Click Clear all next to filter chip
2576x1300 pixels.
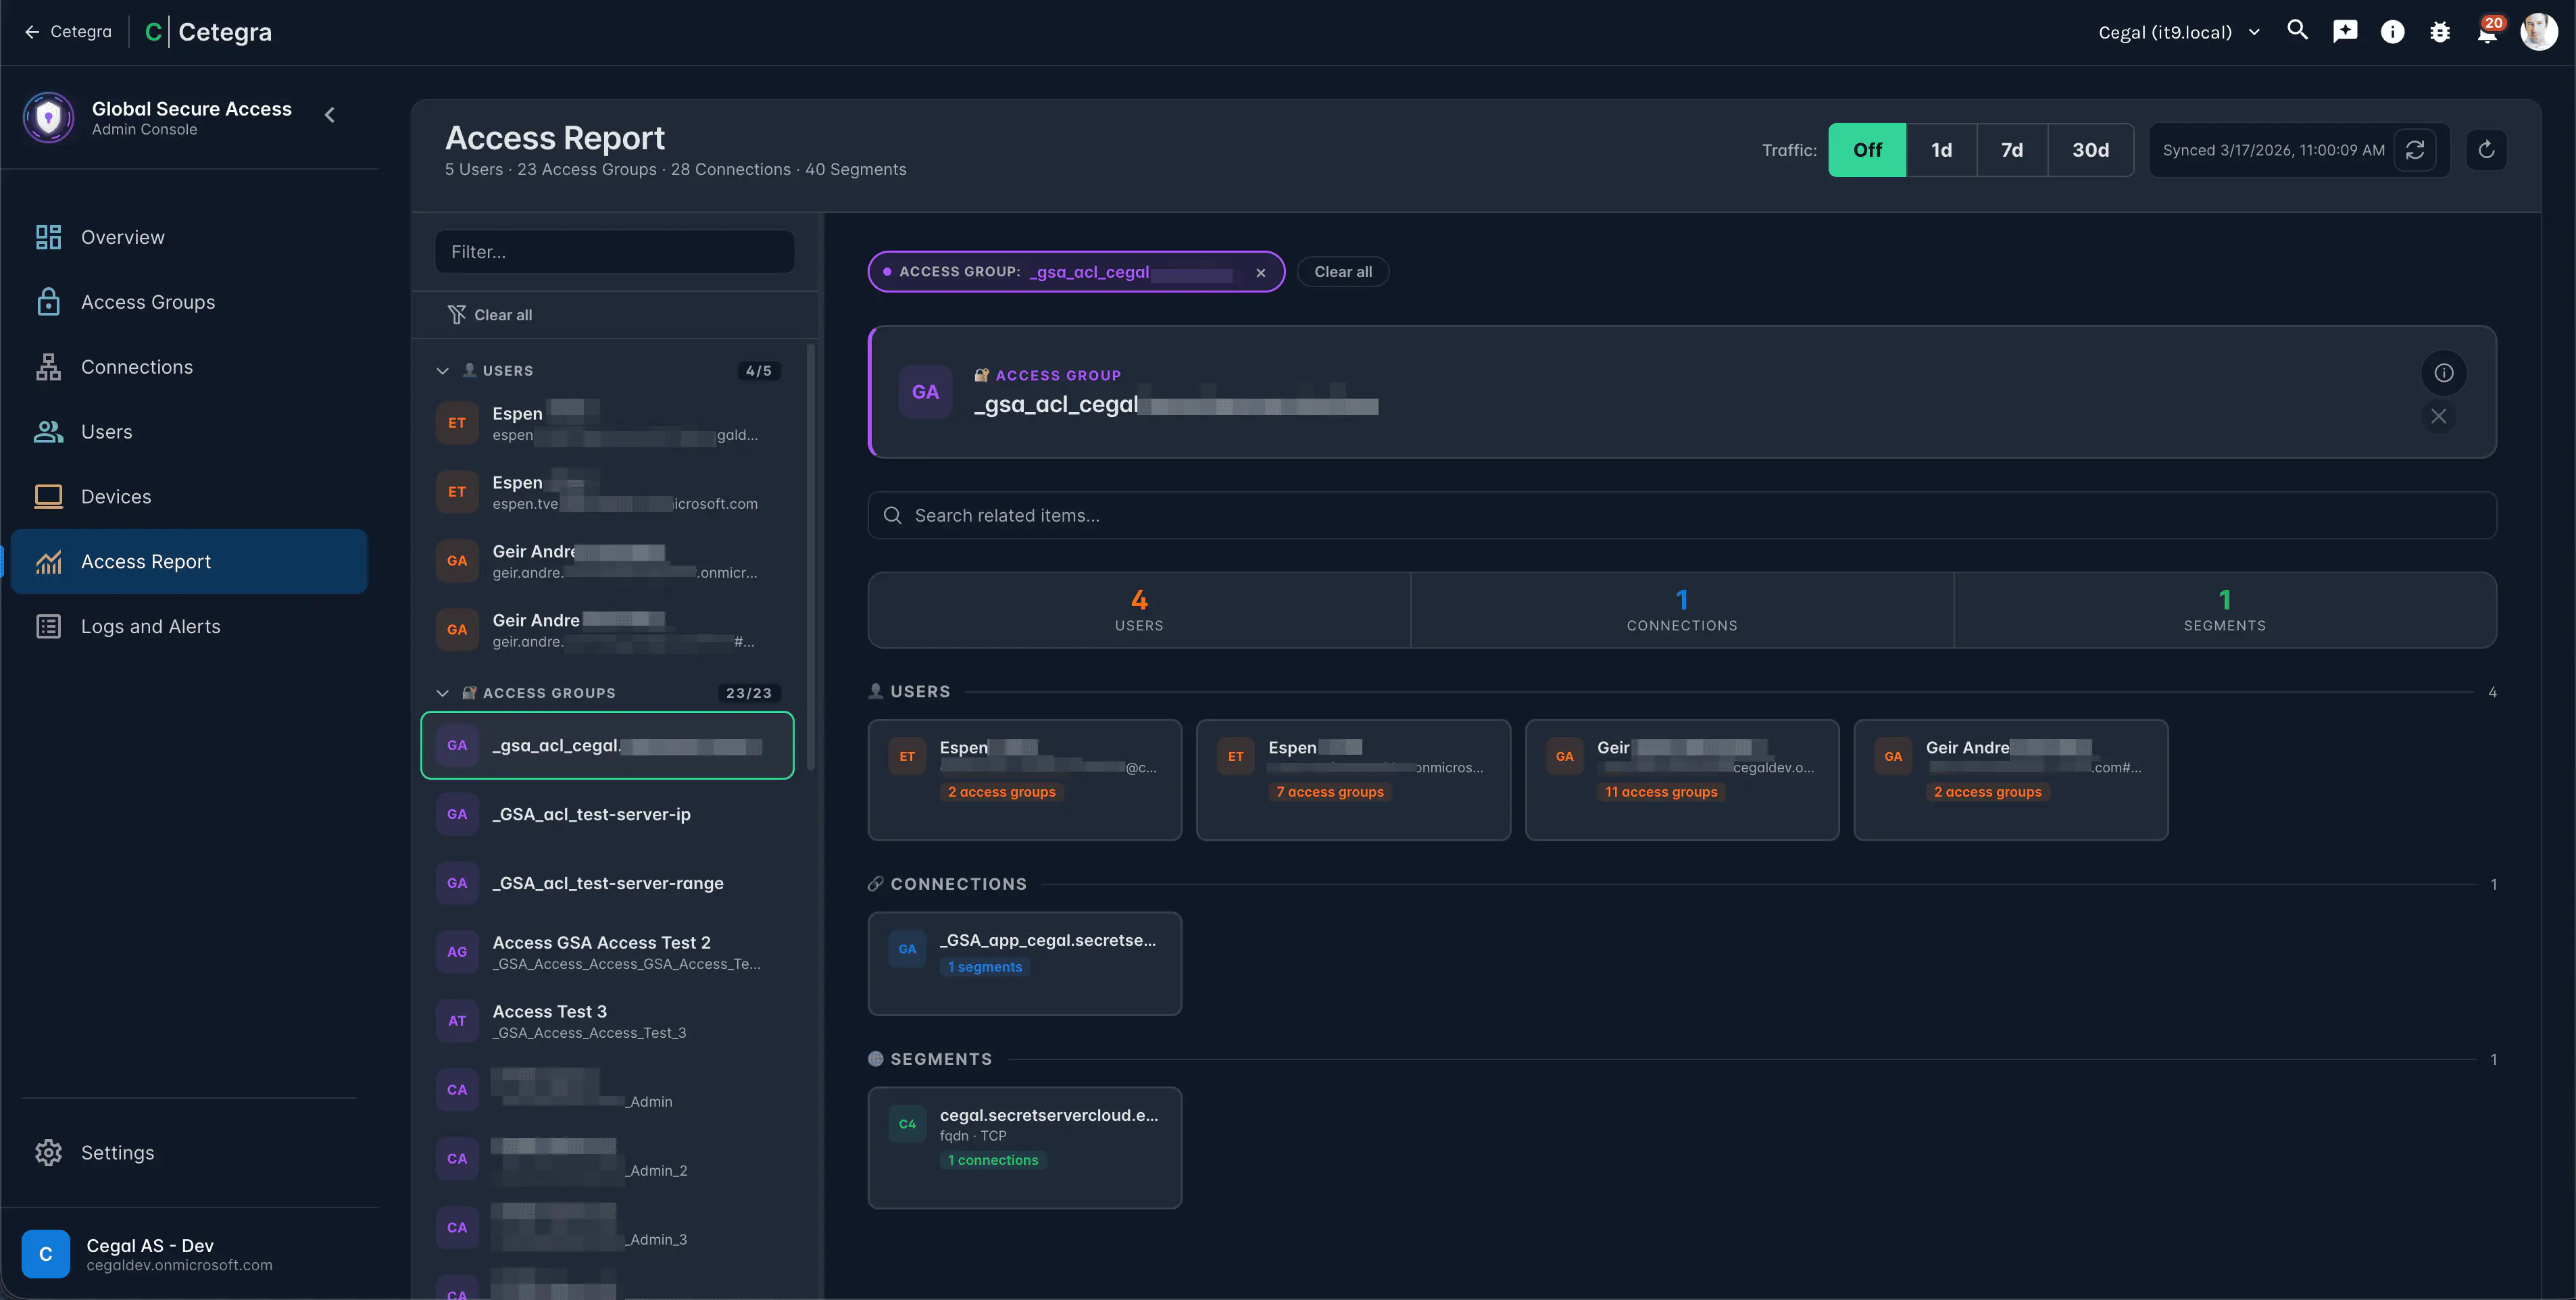point(1342,272)
